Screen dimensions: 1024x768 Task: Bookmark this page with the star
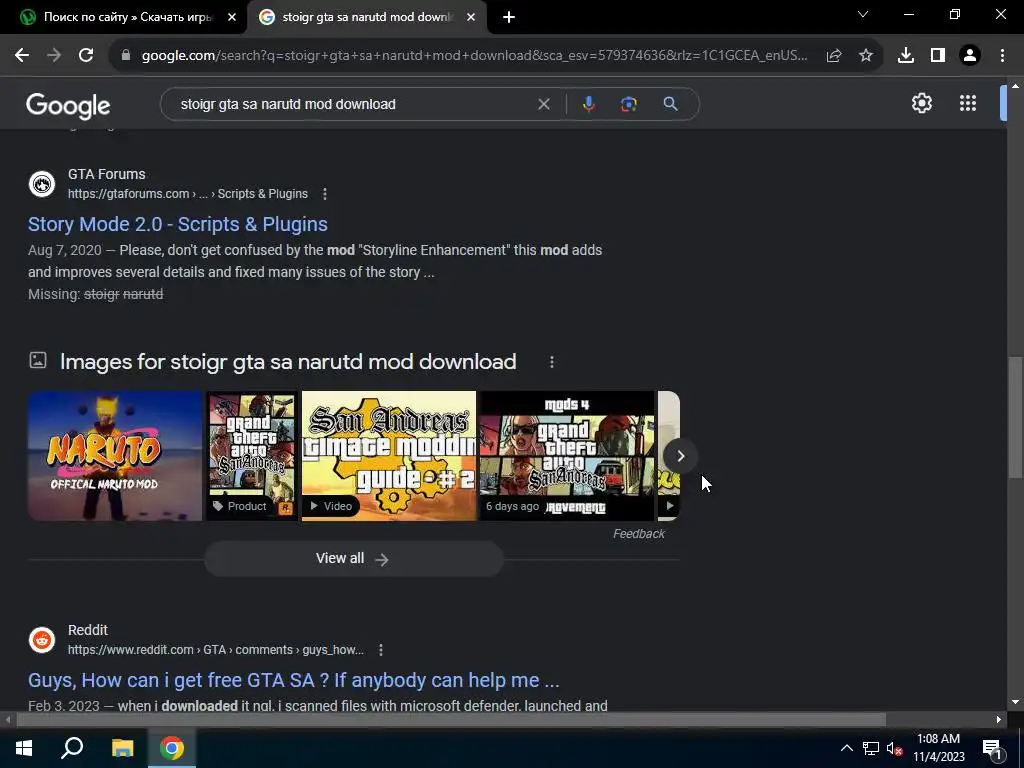[x=866, y=56]
